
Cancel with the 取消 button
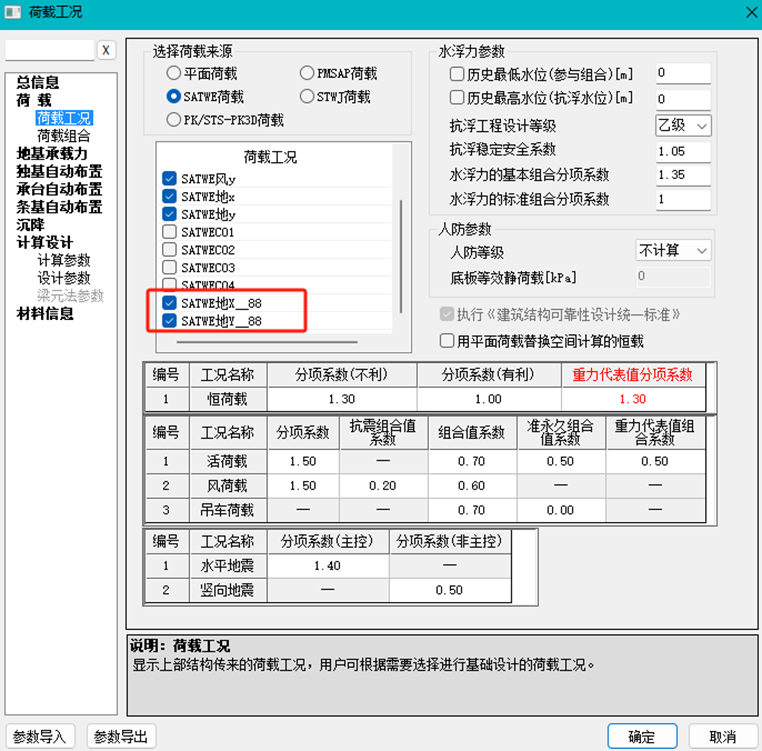click(723, 736)
